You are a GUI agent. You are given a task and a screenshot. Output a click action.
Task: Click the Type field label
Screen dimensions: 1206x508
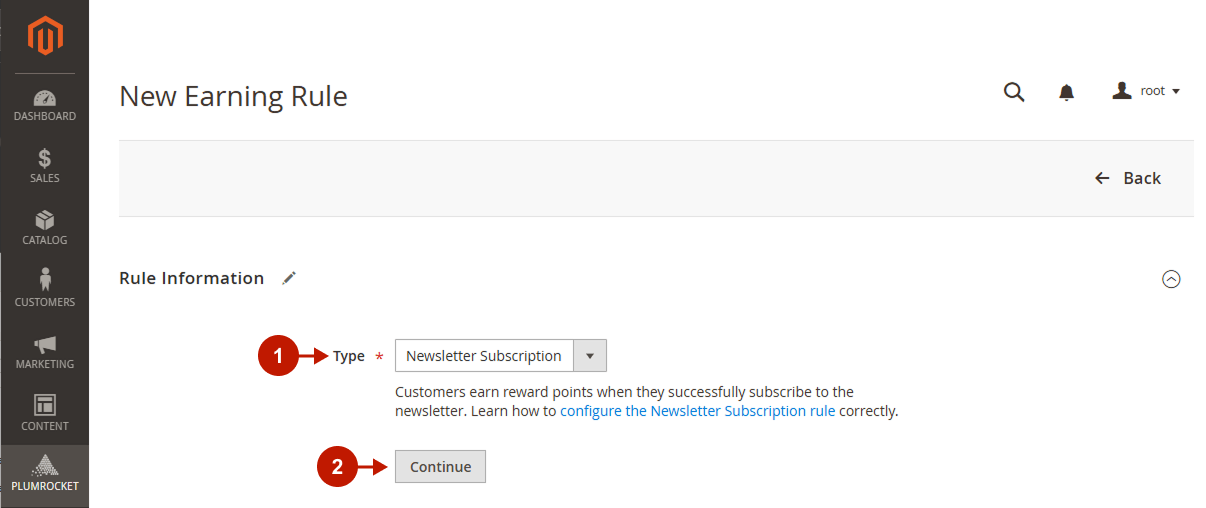point(349,356)
